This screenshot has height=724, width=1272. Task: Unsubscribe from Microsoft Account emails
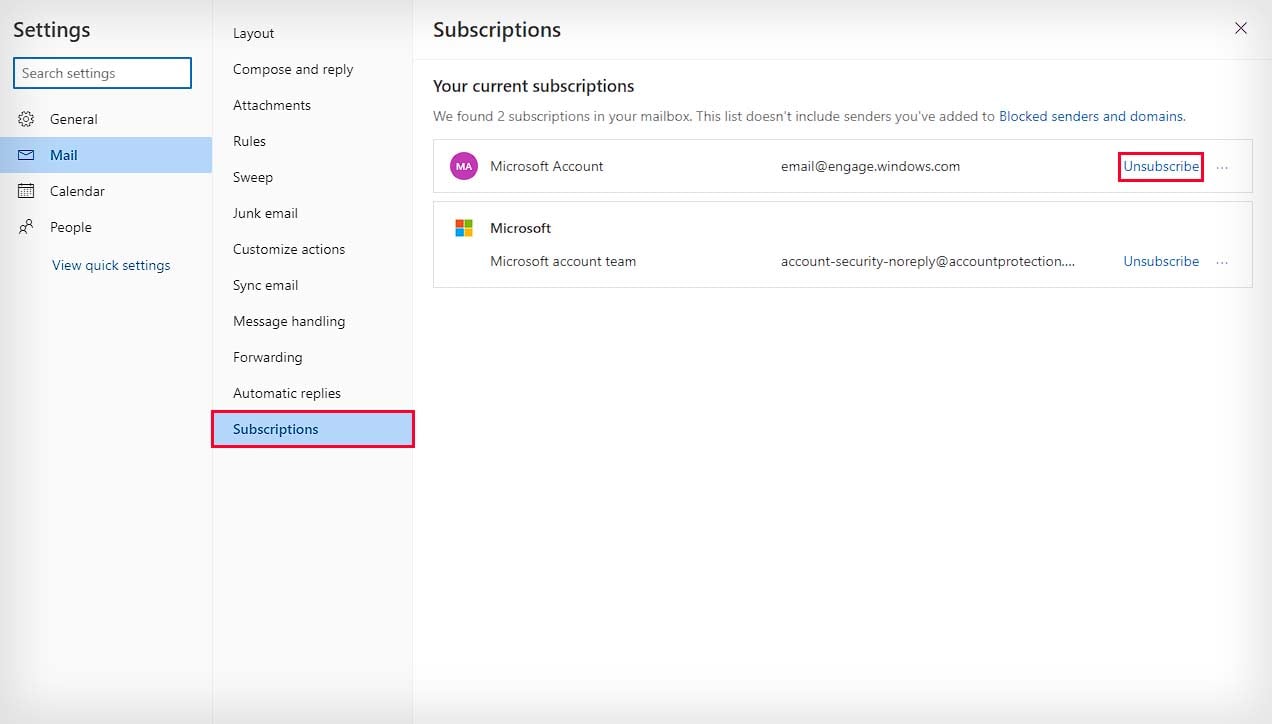coord(1161,166)
